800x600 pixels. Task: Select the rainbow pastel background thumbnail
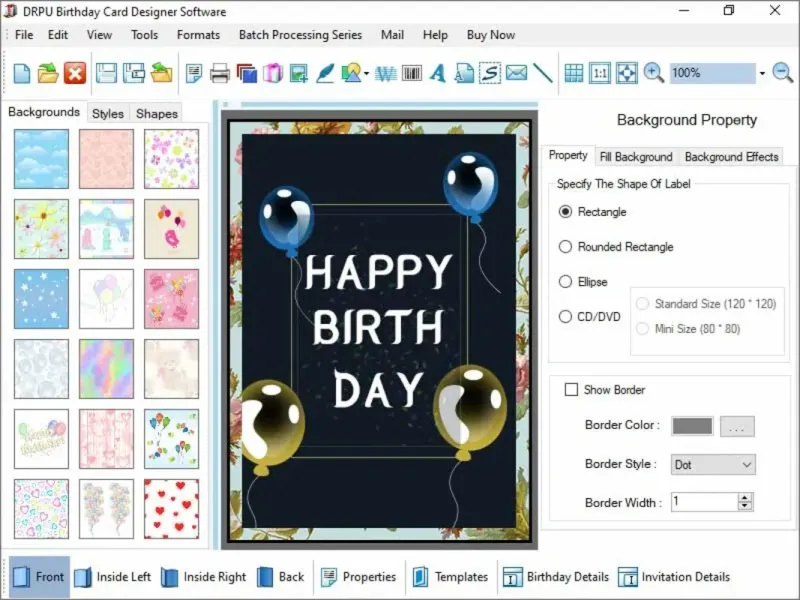coord(106,369)
